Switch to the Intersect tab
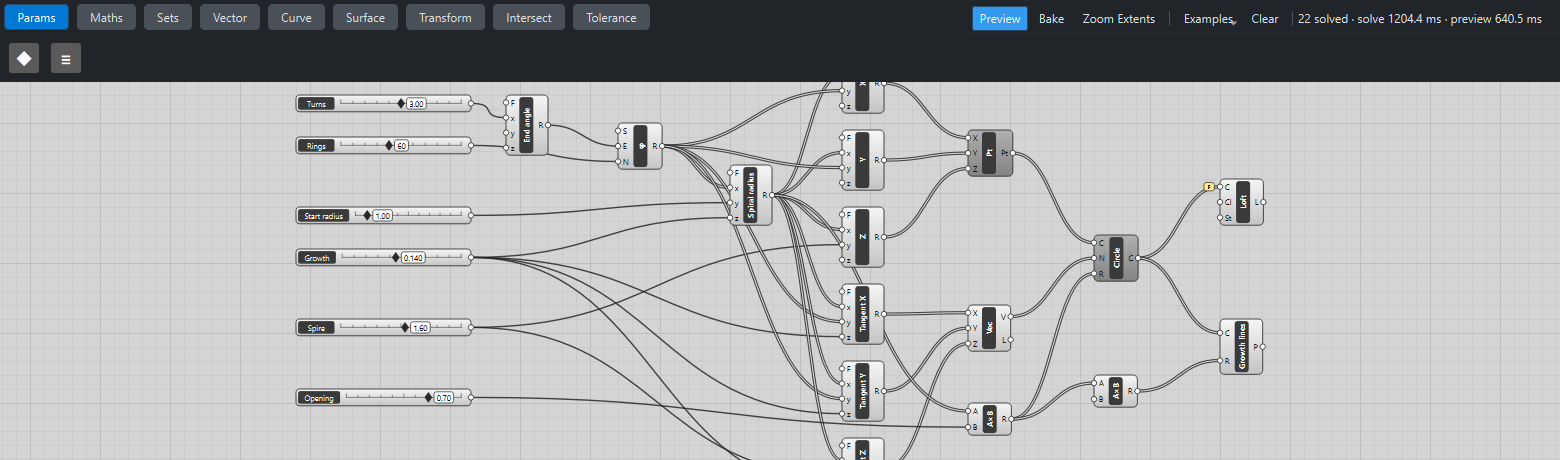The image size is (1560, 460). (529, 17)
